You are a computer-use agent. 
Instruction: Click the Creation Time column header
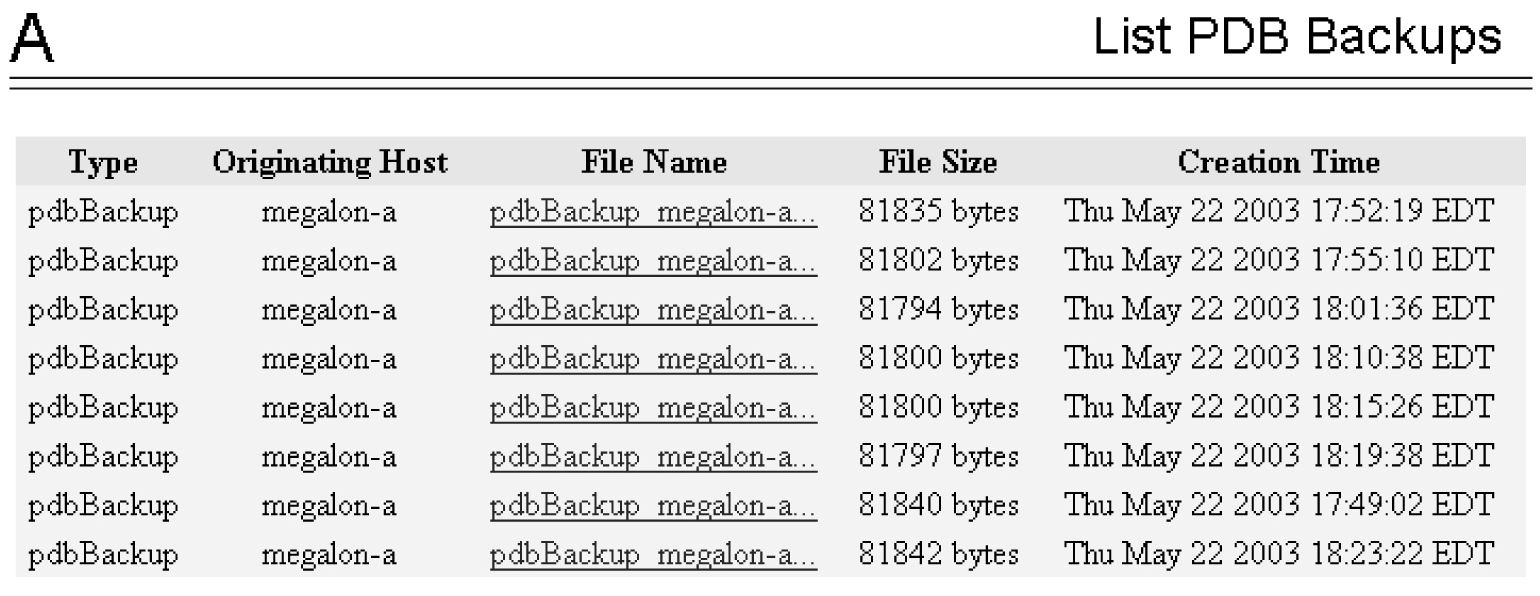pos(1278,162)
